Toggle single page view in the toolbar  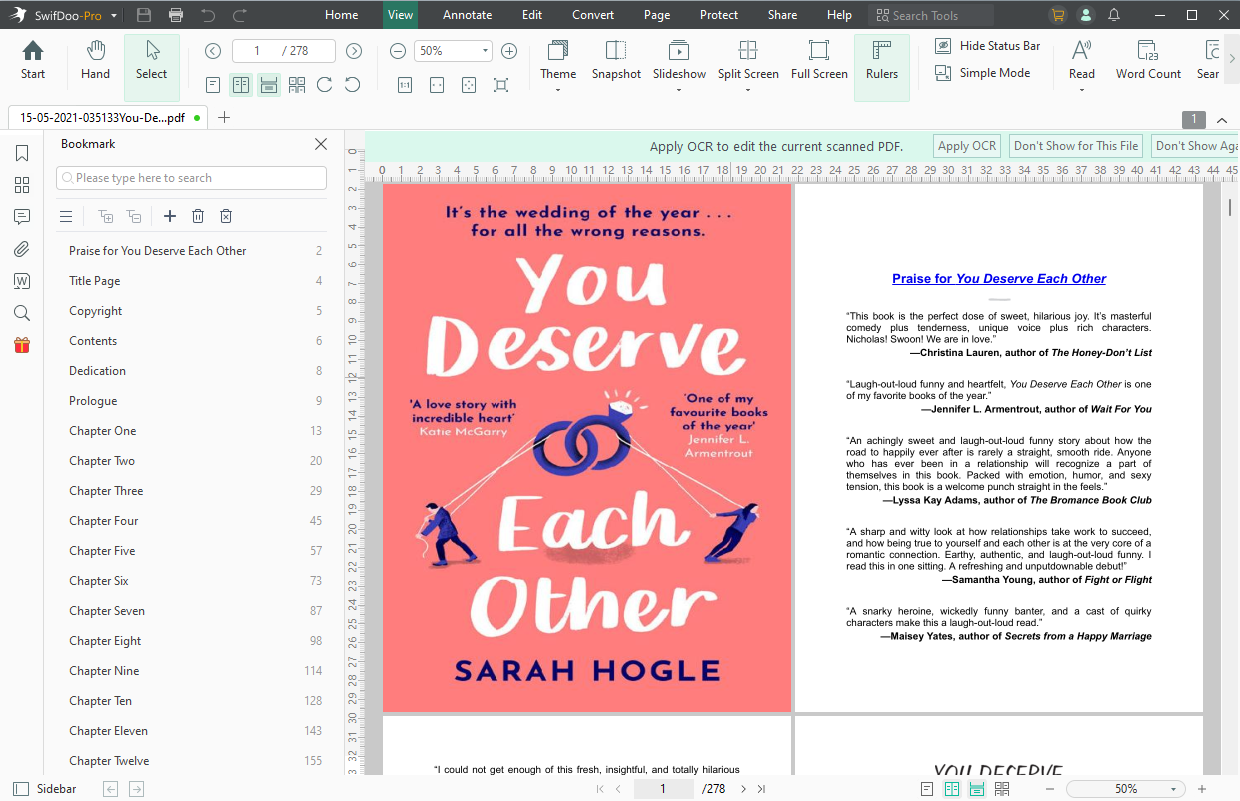click(x=213, y=85)
